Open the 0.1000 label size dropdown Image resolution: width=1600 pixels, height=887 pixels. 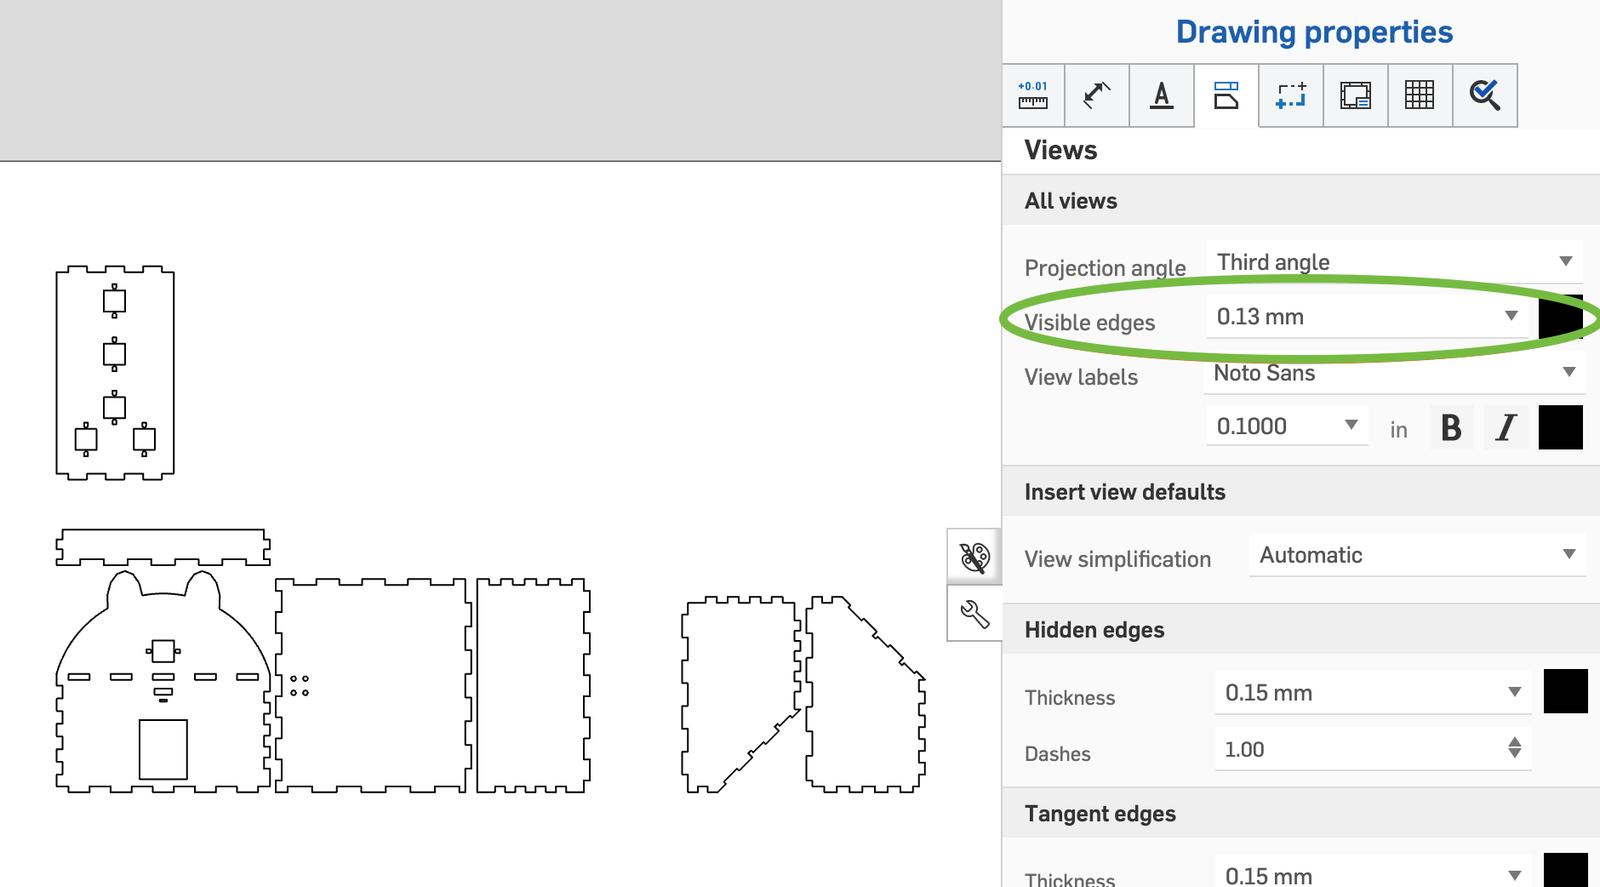[1286, 426]
